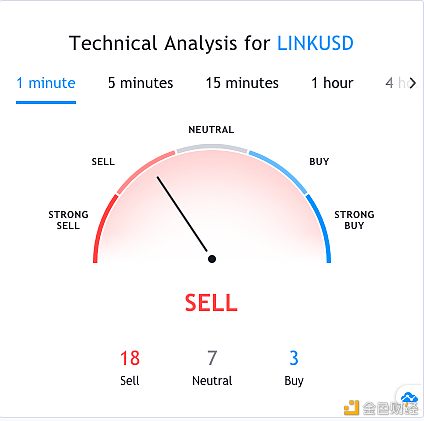Screen dimensions: 424x421
Task: Click the Technical Analysis heading text
Action: (x=169, y=43)
